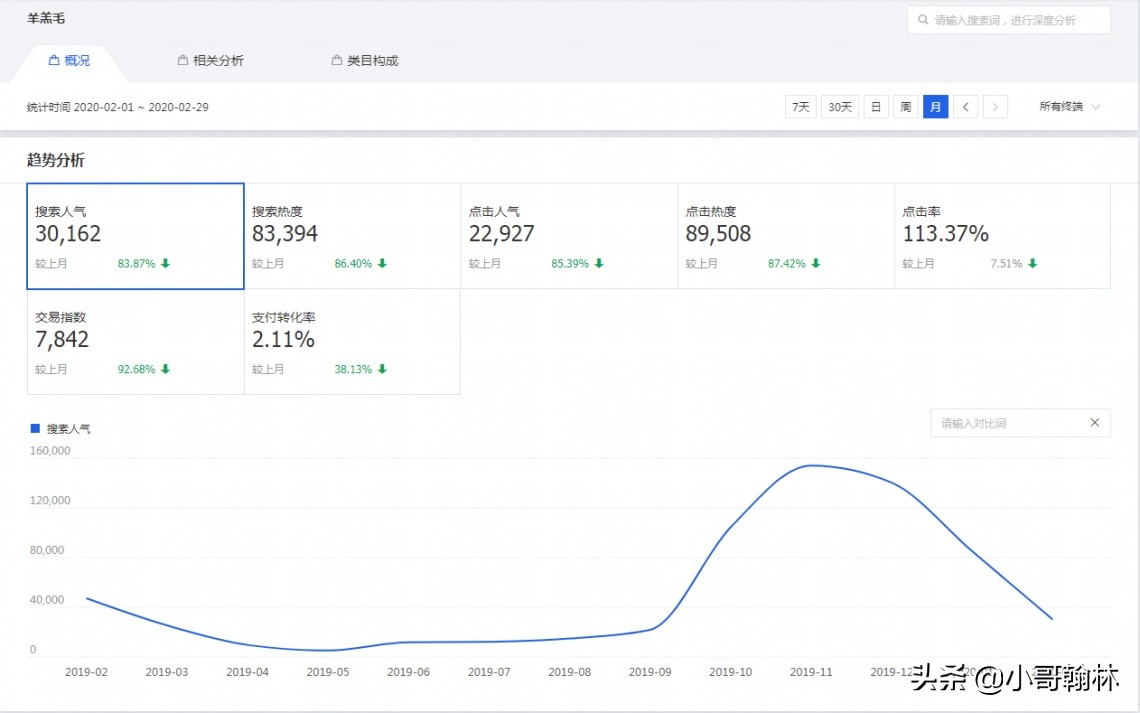Switch to the 类目构成 tab
The height and width of the screenshot is (713, 1140).
pos(372,61)
